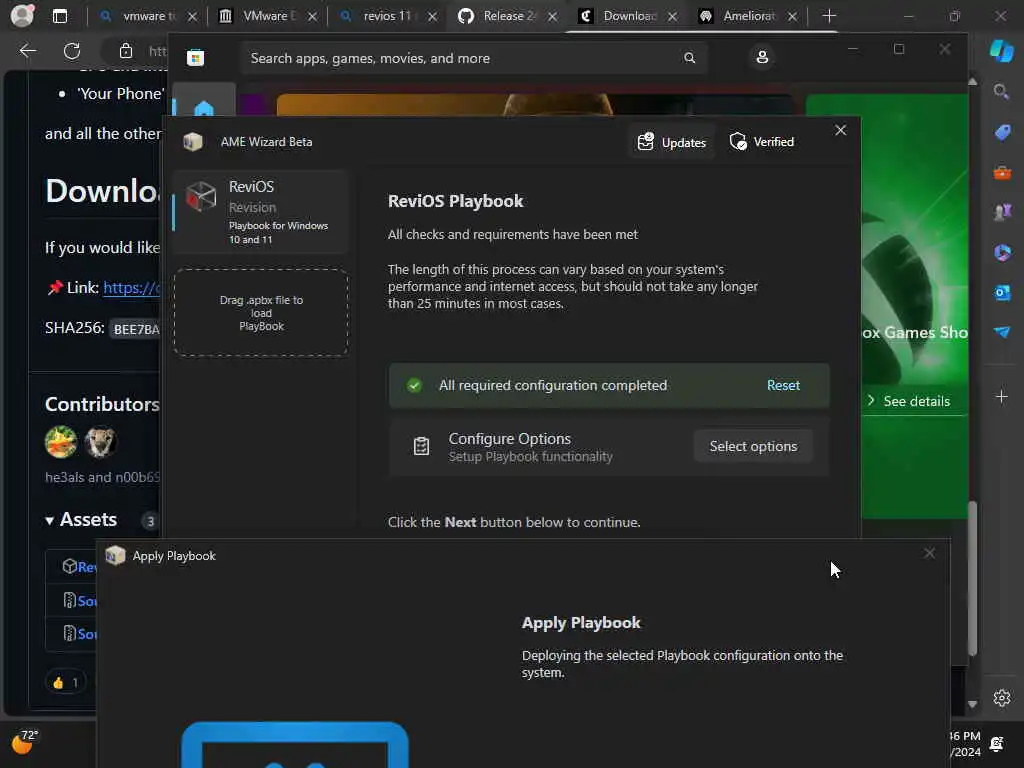The image size is (1024, 768).
Task: Click See details on the Xbox banner
Action: [908, 401]
